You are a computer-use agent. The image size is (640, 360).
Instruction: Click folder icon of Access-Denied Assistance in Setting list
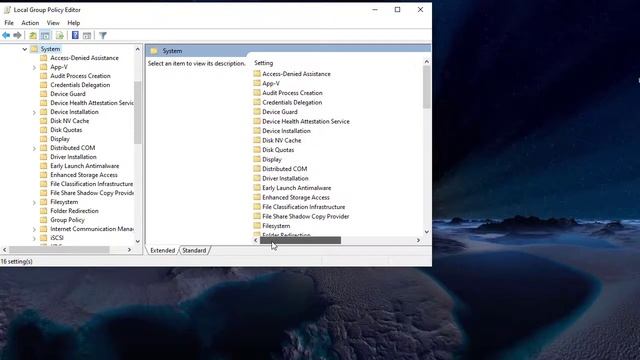(x=257, y=73)
